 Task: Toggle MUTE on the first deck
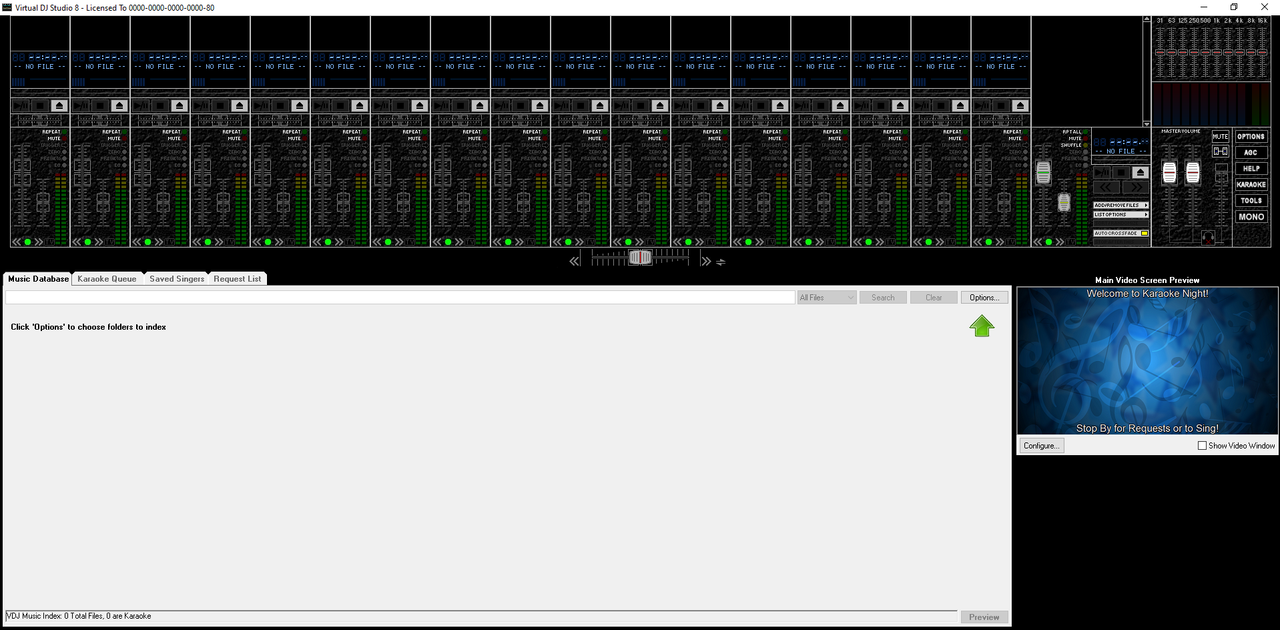tap(58, 138)
